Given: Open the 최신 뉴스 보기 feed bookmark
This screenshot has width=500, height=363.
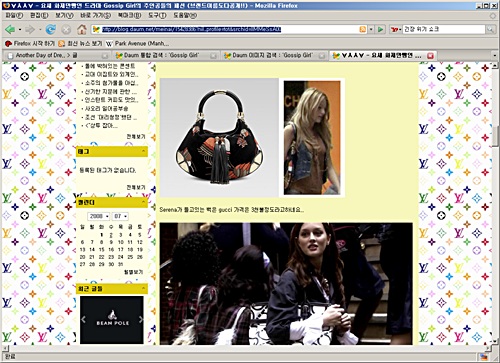Looking at the screenshot, I should 80,43.
